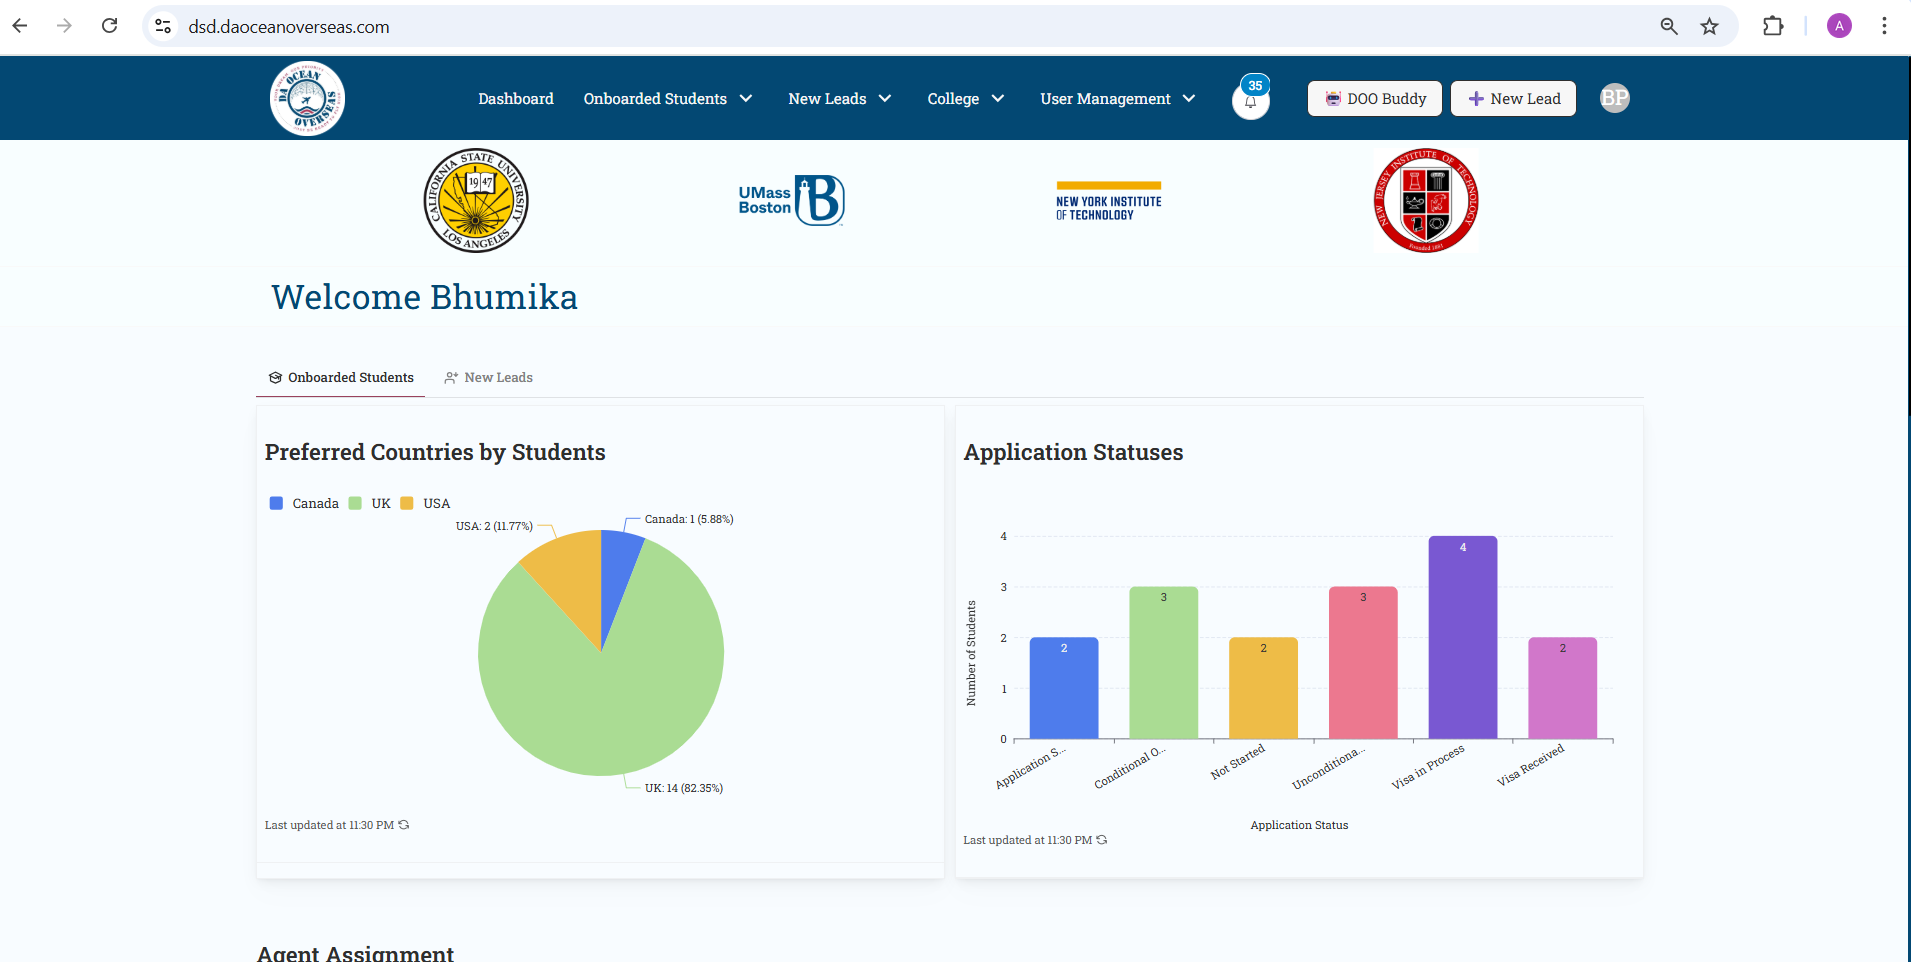Click the pink Visa Received bar
This screenshot has width=1911, height=962.
point(1563,688)
